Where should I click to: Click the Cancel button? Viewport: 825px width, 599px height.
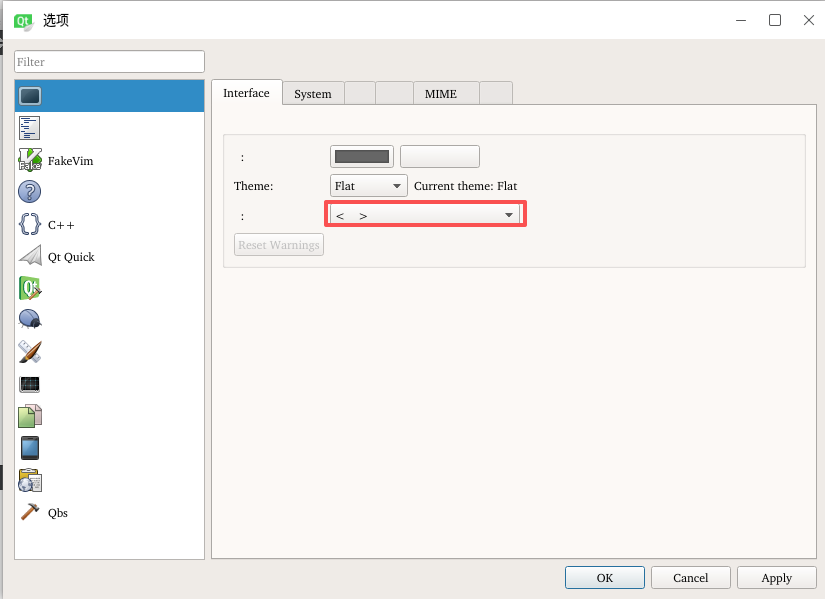tap(691, 577)
